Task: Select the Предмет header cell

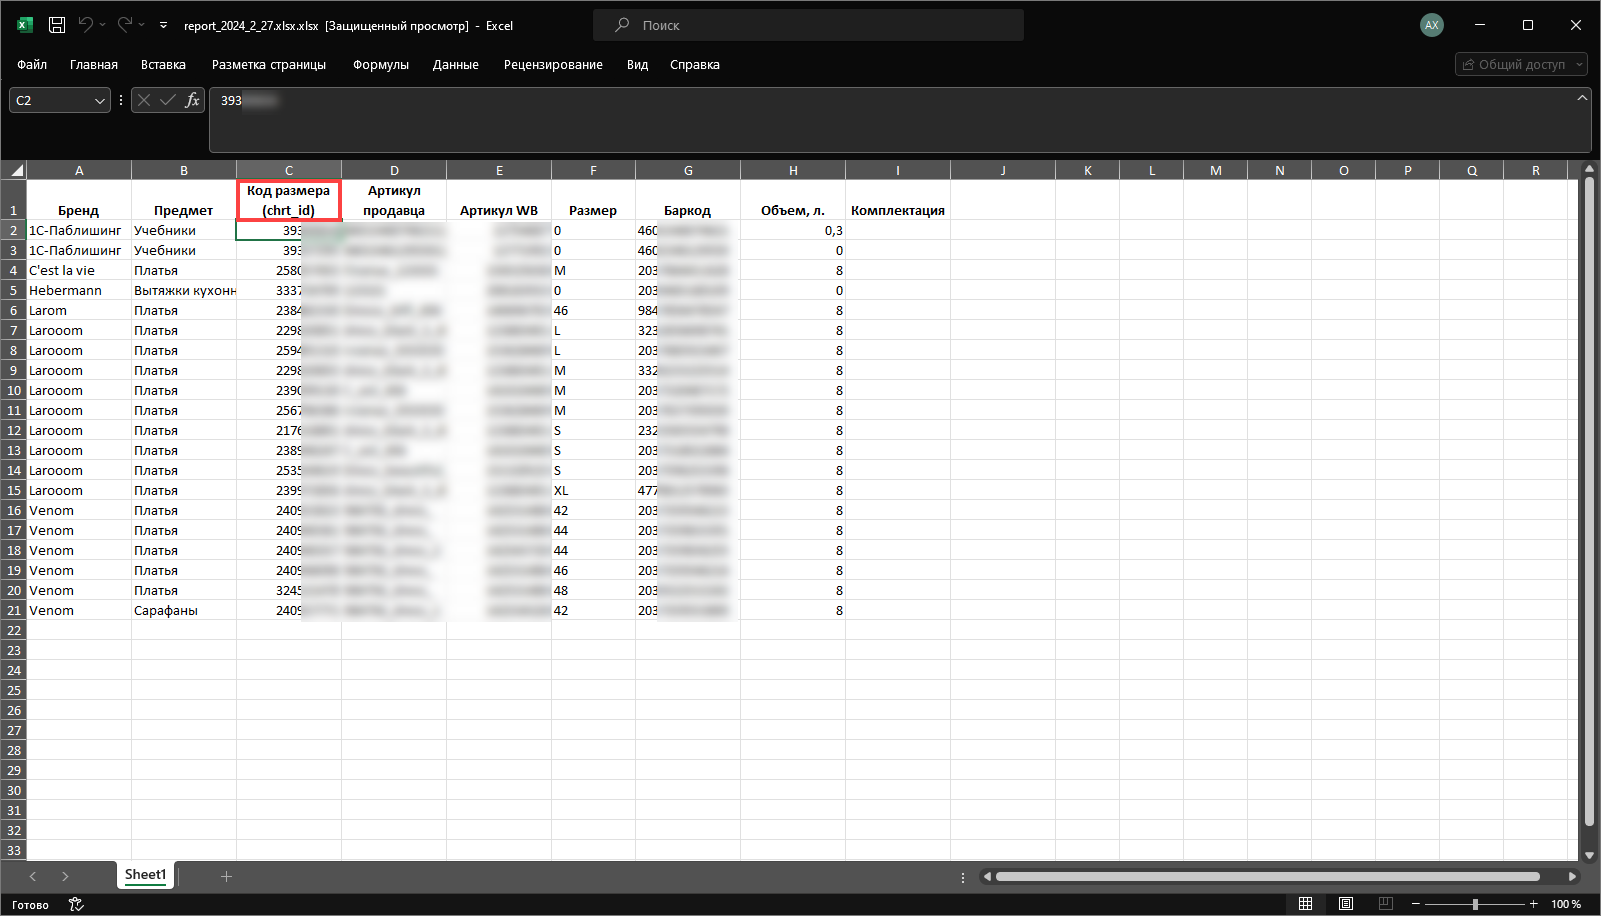Action: click(184, 200)
